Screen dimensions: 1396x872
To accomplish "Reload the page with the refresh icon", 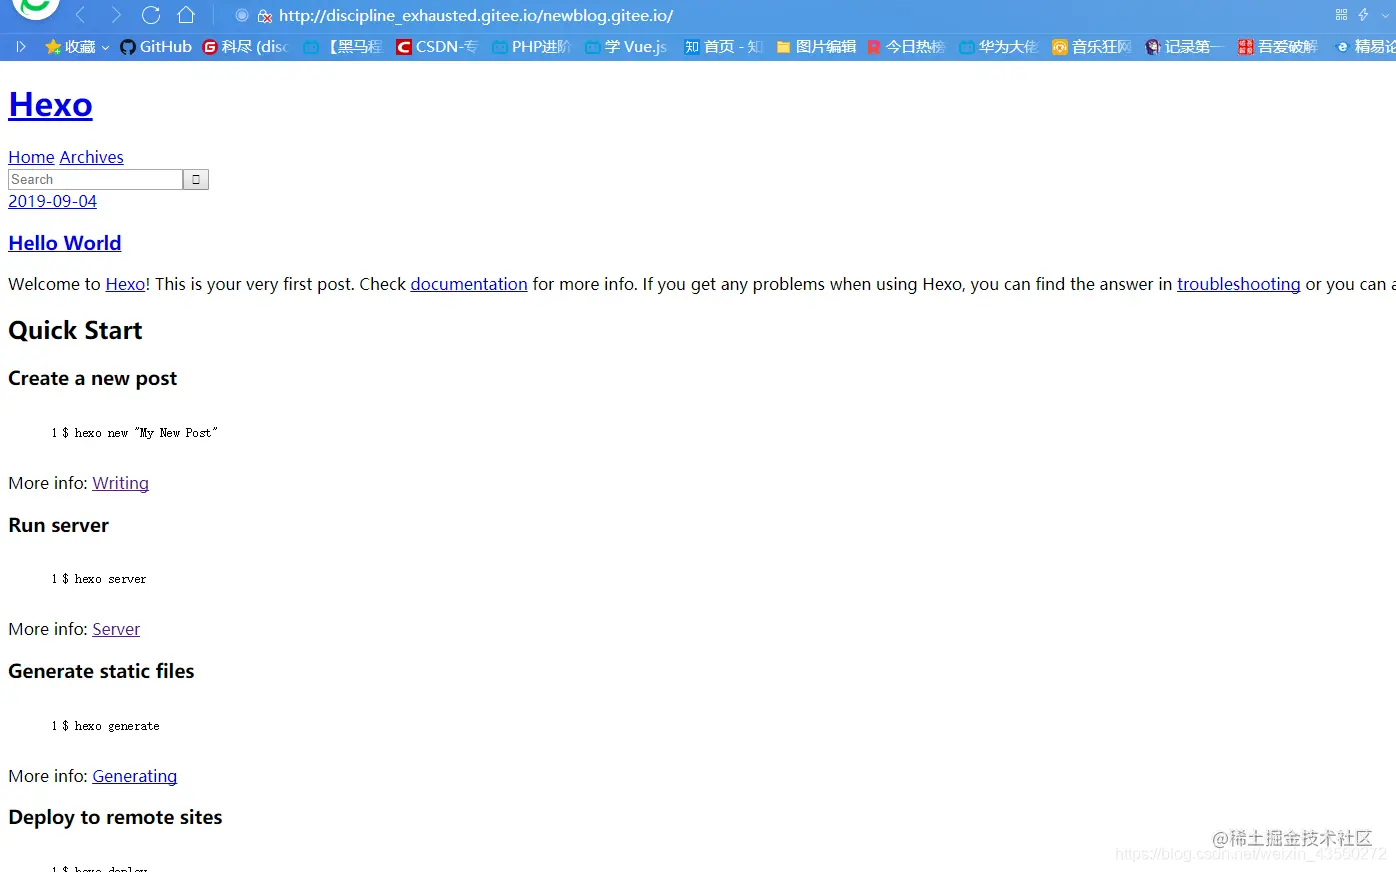I will pos(151,15).
